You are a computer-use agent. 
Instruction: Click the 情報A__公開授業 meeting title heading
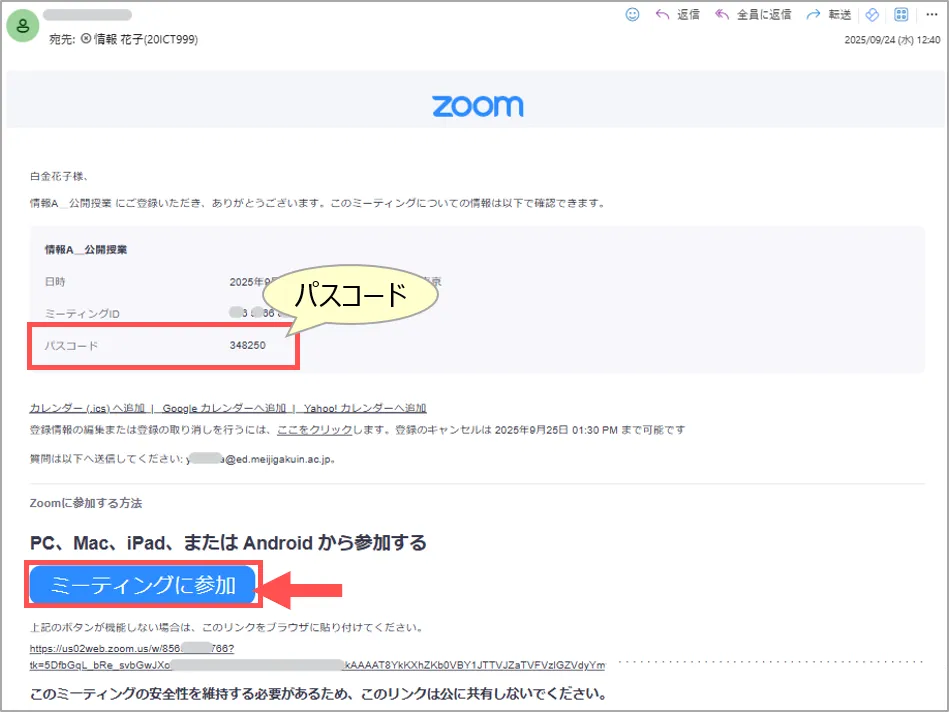click(x=85, y=249)
